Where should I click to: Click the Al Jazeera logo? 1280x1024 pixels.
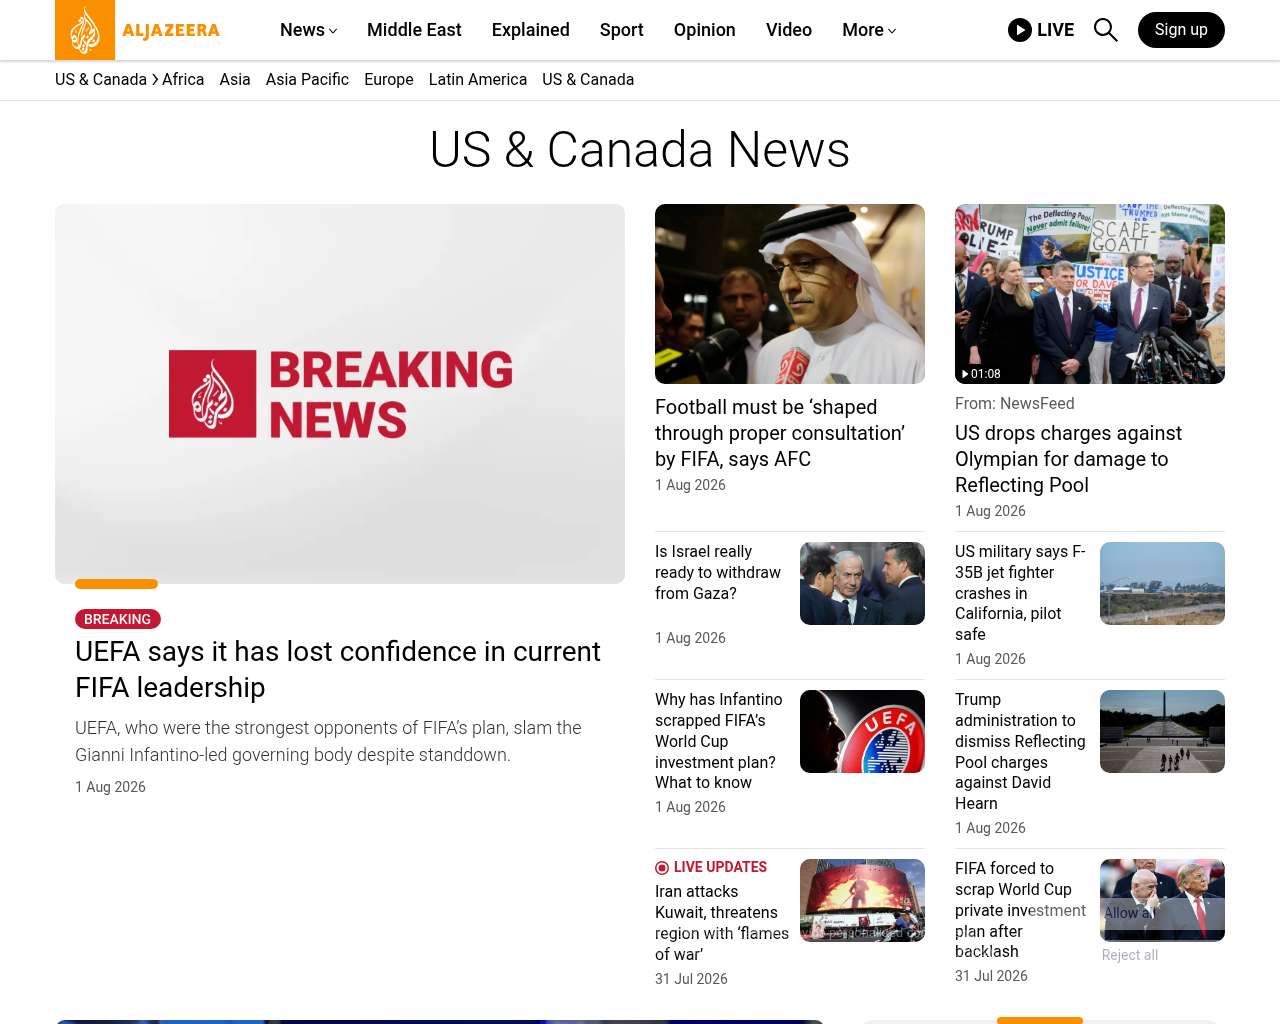click(137, 30)
